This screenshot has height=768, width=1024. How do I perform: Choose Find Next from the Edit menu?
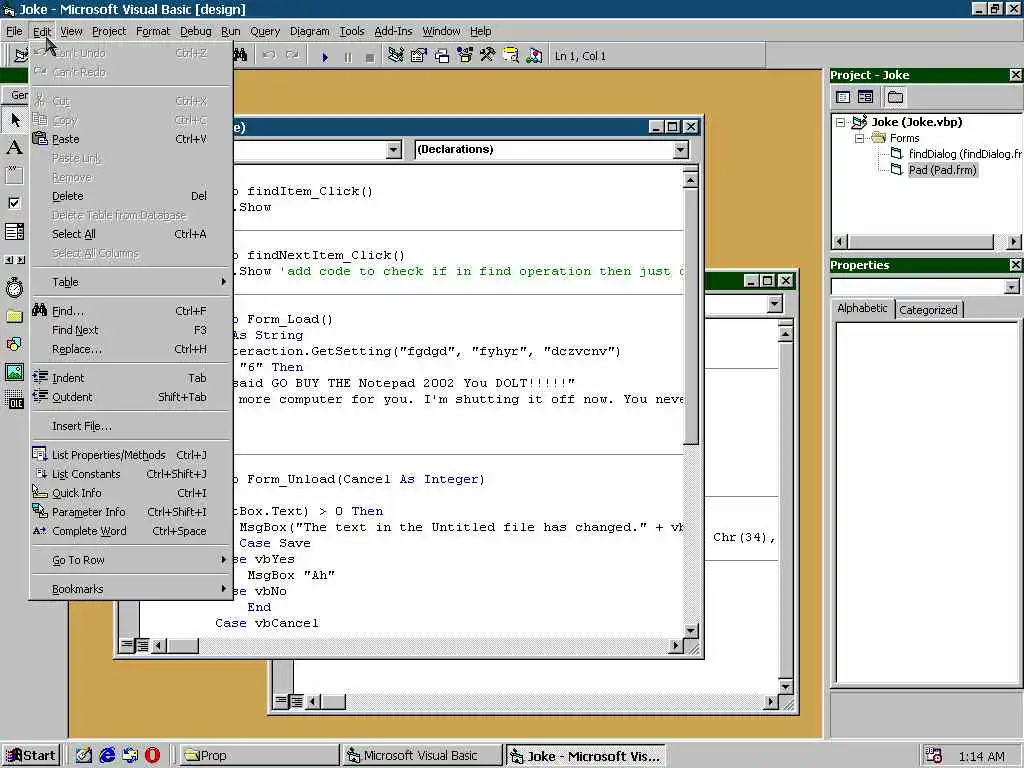coord(131,330)
